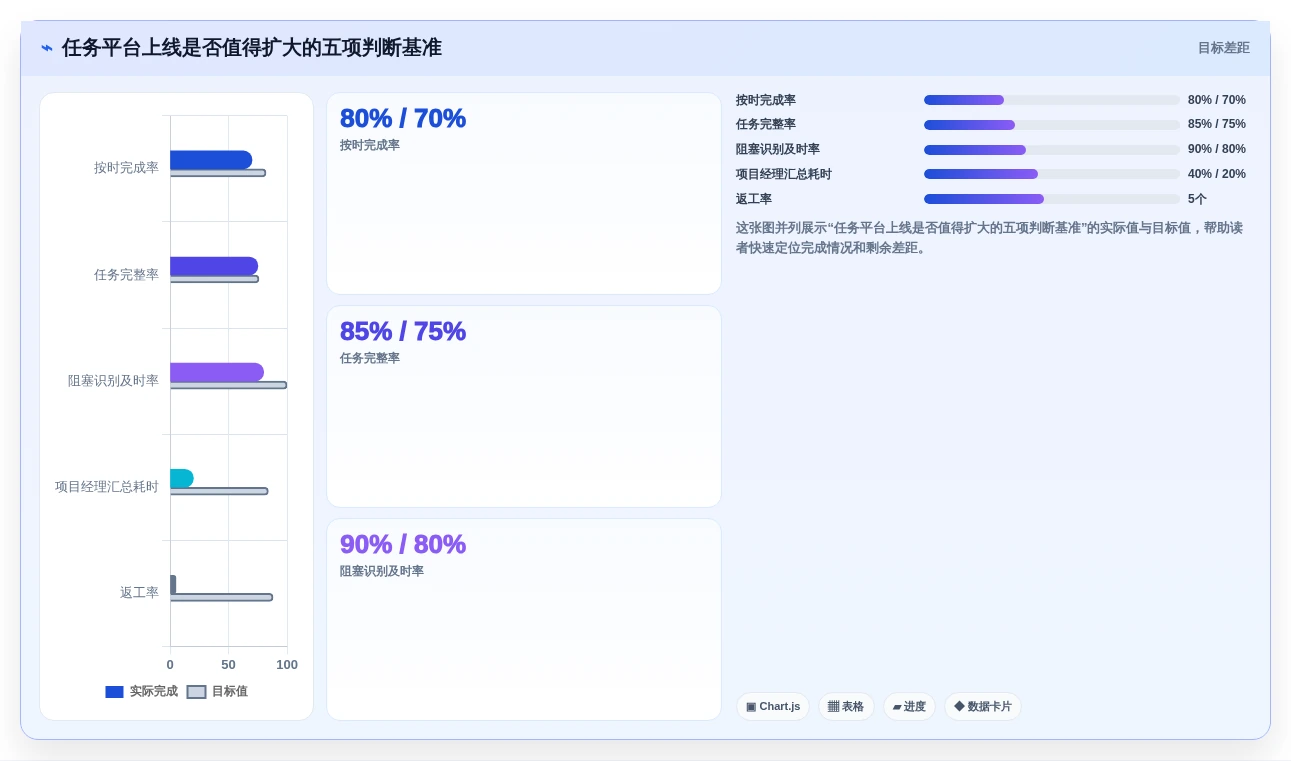Open the 80% / 70% data card
The width and height of the screenshot is (1291, 761).
(x=524, y=194)
